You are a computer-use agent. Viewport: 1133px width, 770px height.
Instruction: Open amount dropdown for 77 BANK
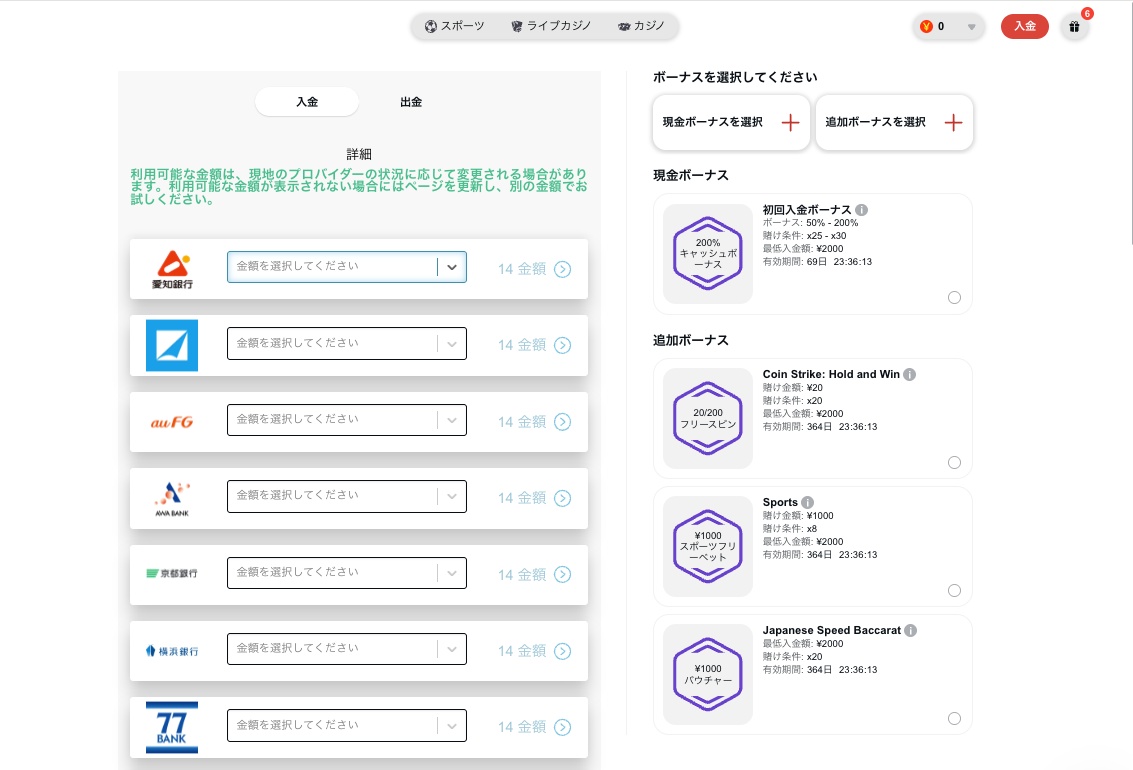click(x=347, y=725)
